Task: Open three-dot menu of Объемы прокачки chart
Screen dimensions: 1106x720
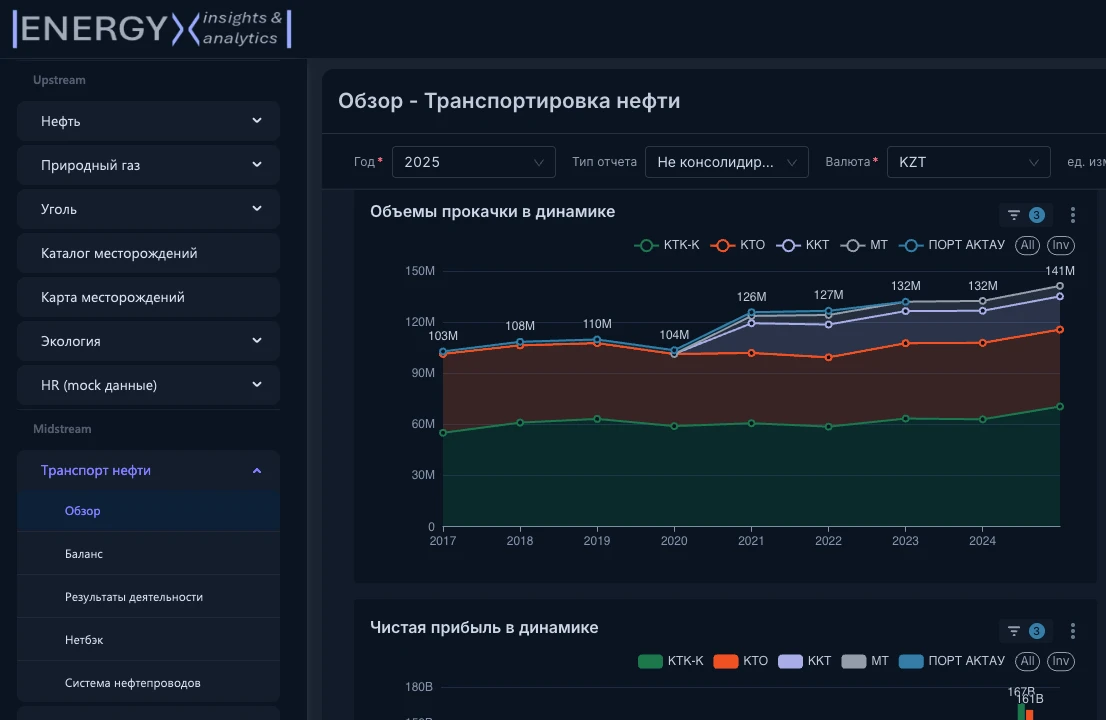Action: pyautogui.click(x=1072, y=215)
